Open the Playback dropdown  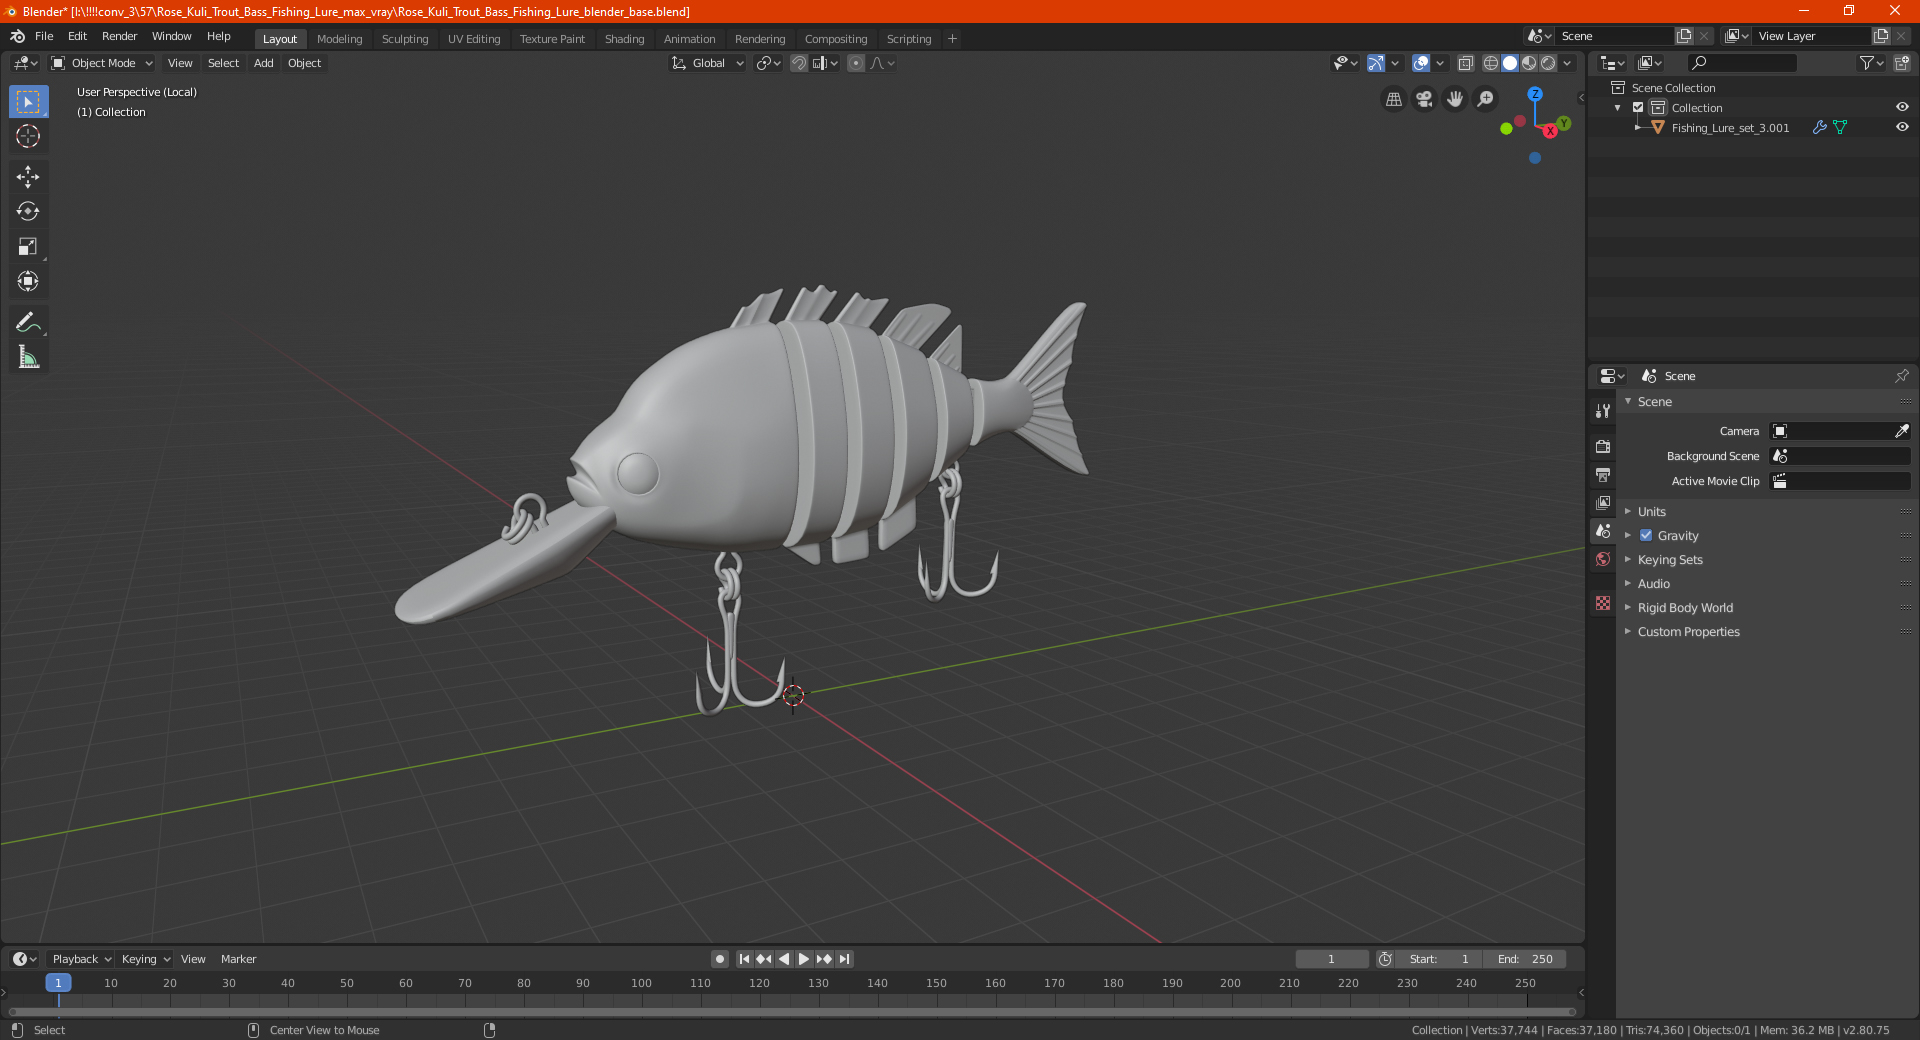pyautogui.click(x=81, y=959)
